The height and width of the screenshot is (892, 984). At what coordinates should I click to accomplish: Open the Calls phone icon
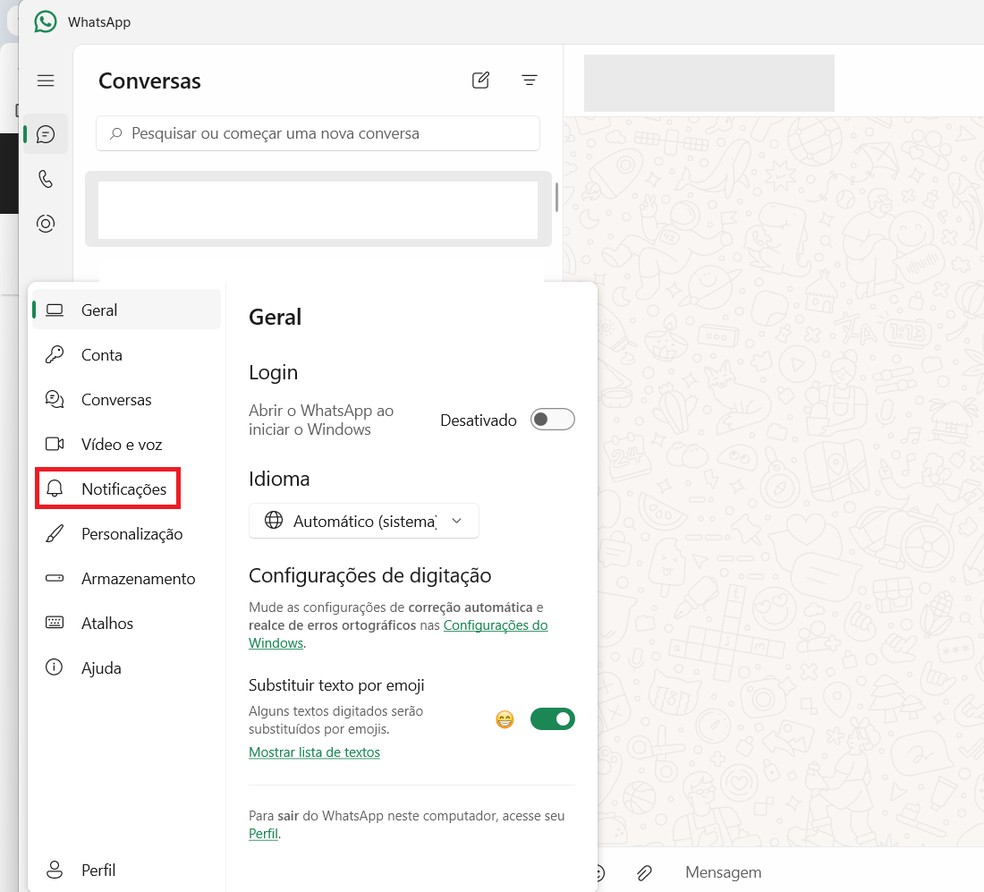point(45,179)
